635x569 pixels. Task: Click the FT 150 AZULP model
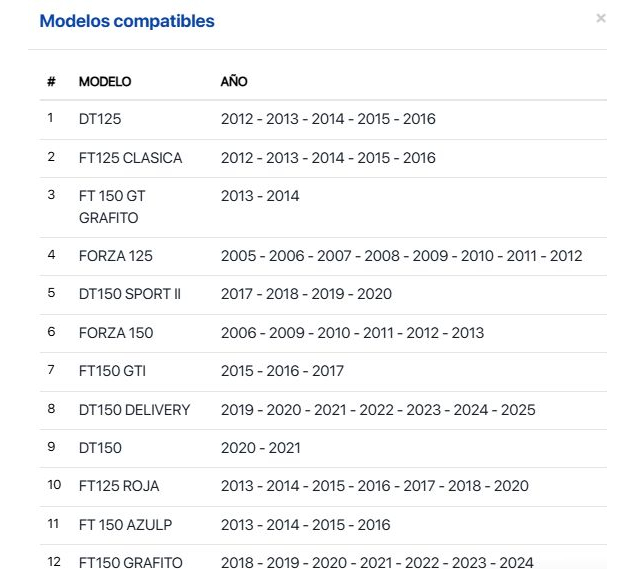coord(120,525)
